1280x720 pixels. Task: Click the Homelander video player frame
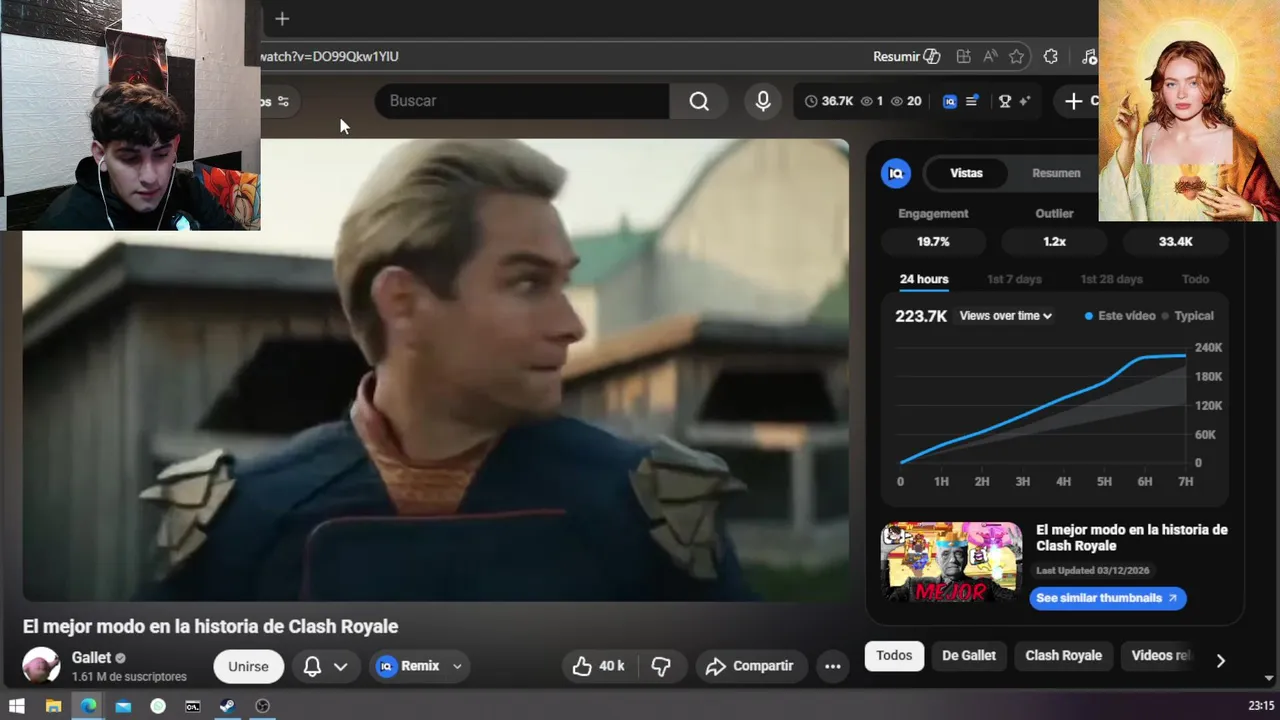point(436,370)
